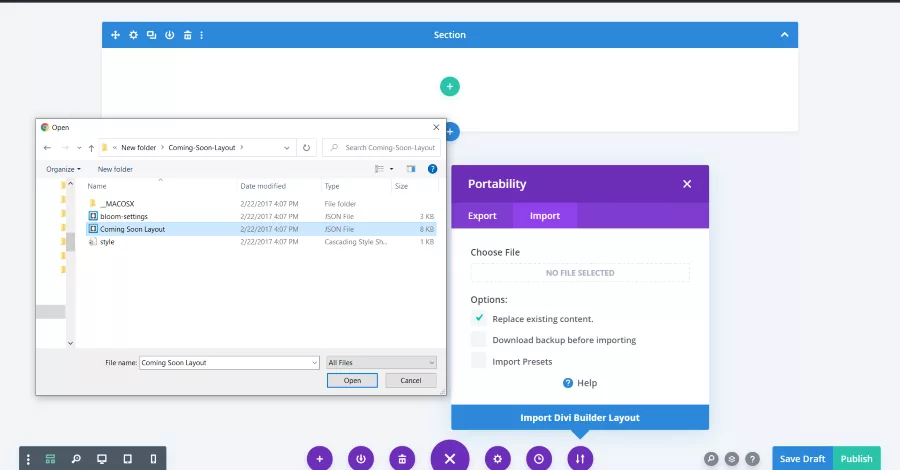
Task: Switch to Import tab
Action: pyautogui.click(x=545, y=216)
